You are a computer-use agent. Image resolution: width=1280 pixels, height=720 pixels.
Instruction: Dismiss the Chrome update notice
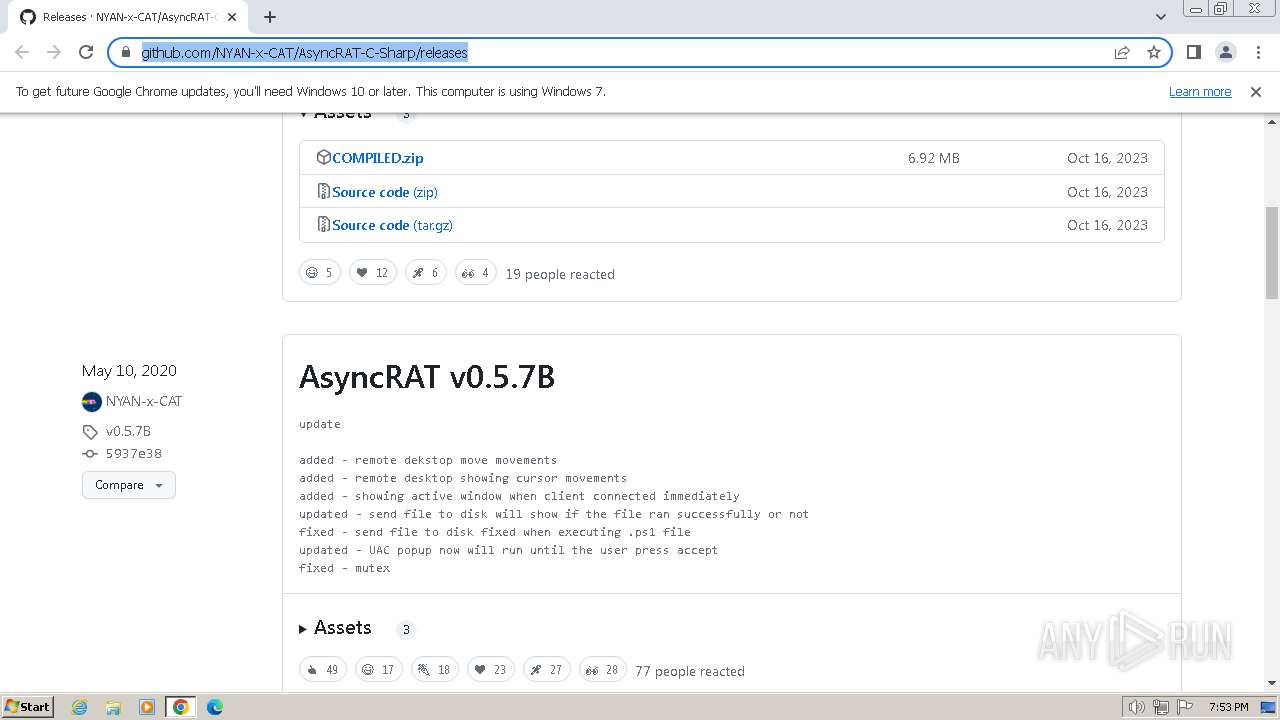tap(1256, 91)
